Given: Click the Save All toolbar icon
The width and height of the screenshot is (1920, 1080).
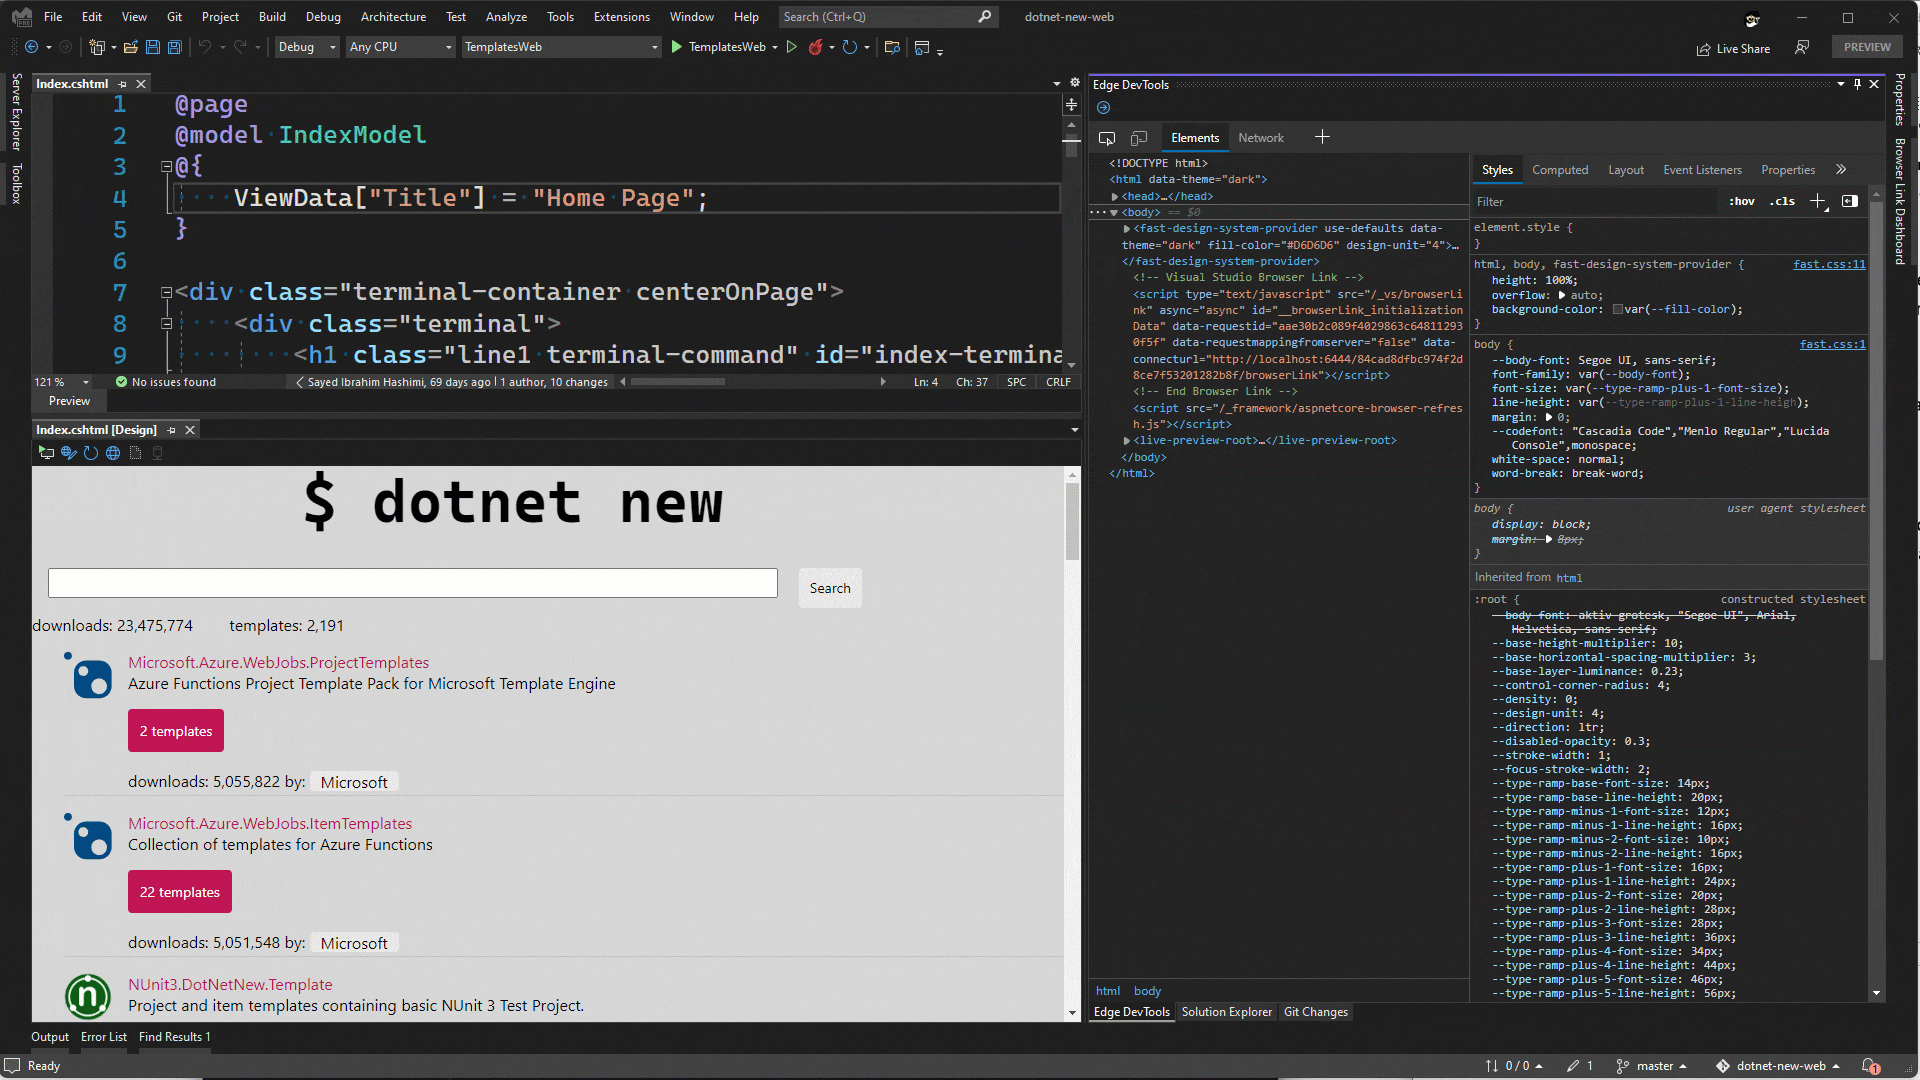Looking at the screenshot, I should tap(175, 47).
